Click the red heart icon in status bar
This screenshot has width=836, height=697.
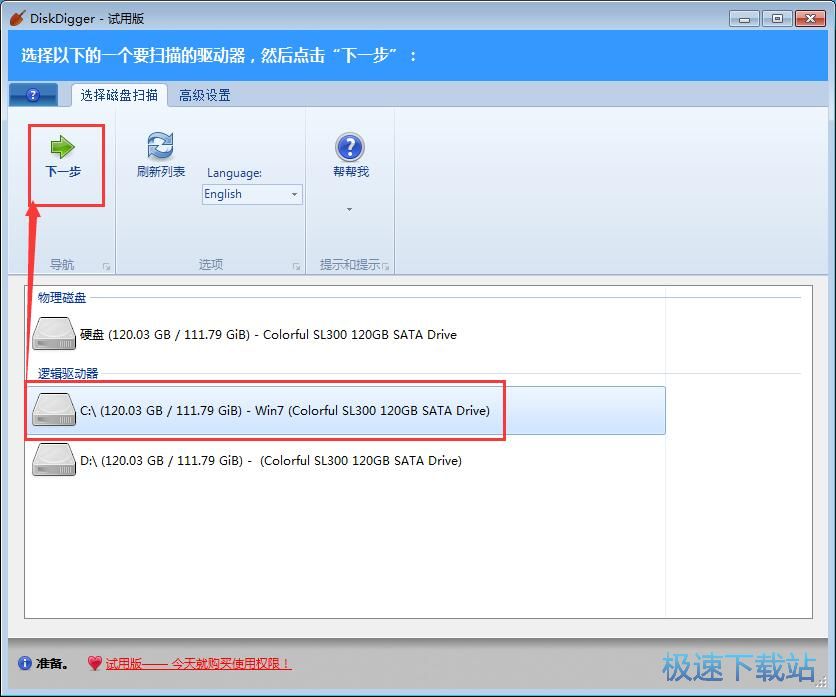94,663
